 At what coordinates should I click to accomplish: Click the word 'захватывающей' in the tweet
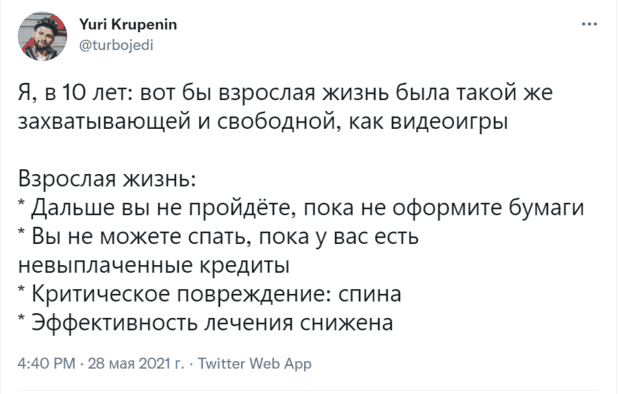coord(104,122)
